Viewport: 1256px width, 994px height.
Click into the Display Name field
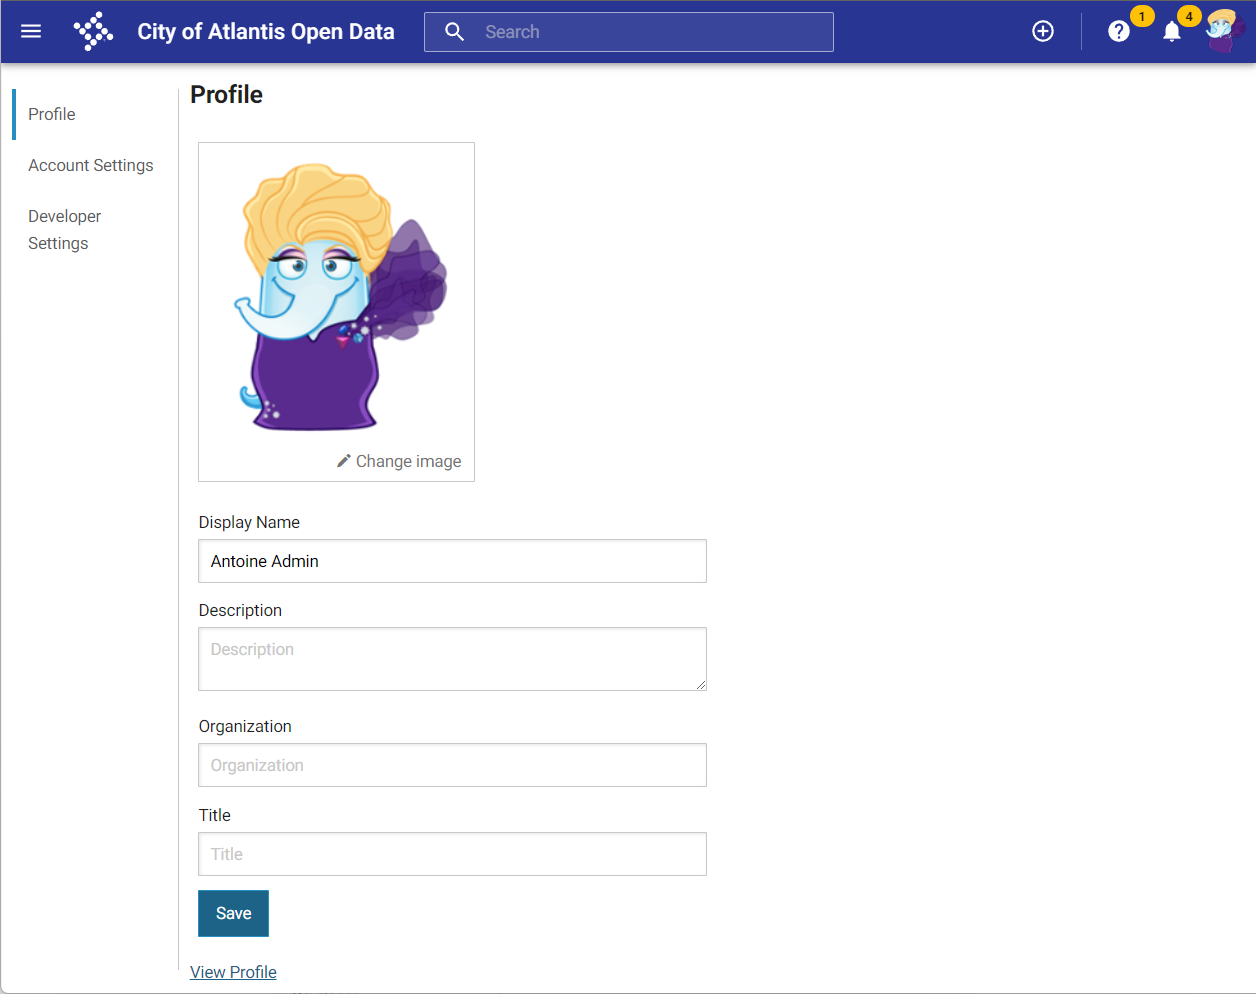[x=453, y=561]
